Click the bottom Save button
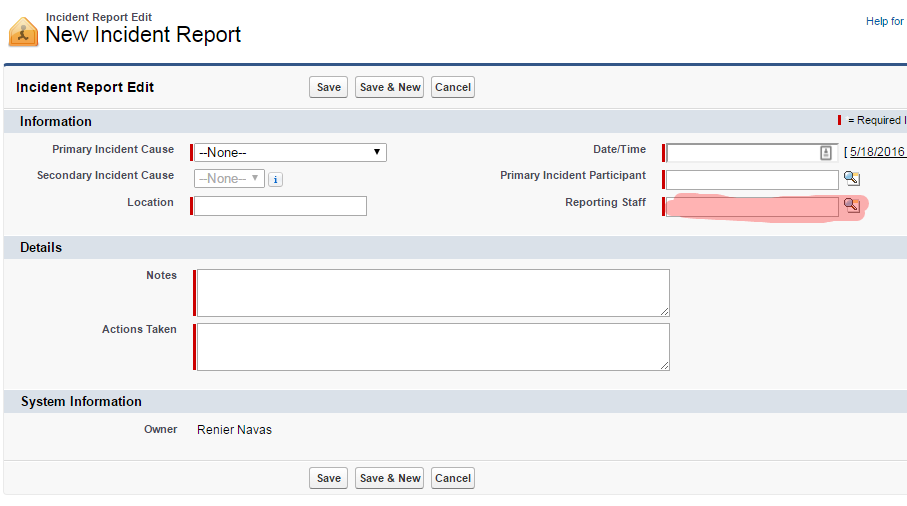907x506 pixels. [x=329, y=478]
